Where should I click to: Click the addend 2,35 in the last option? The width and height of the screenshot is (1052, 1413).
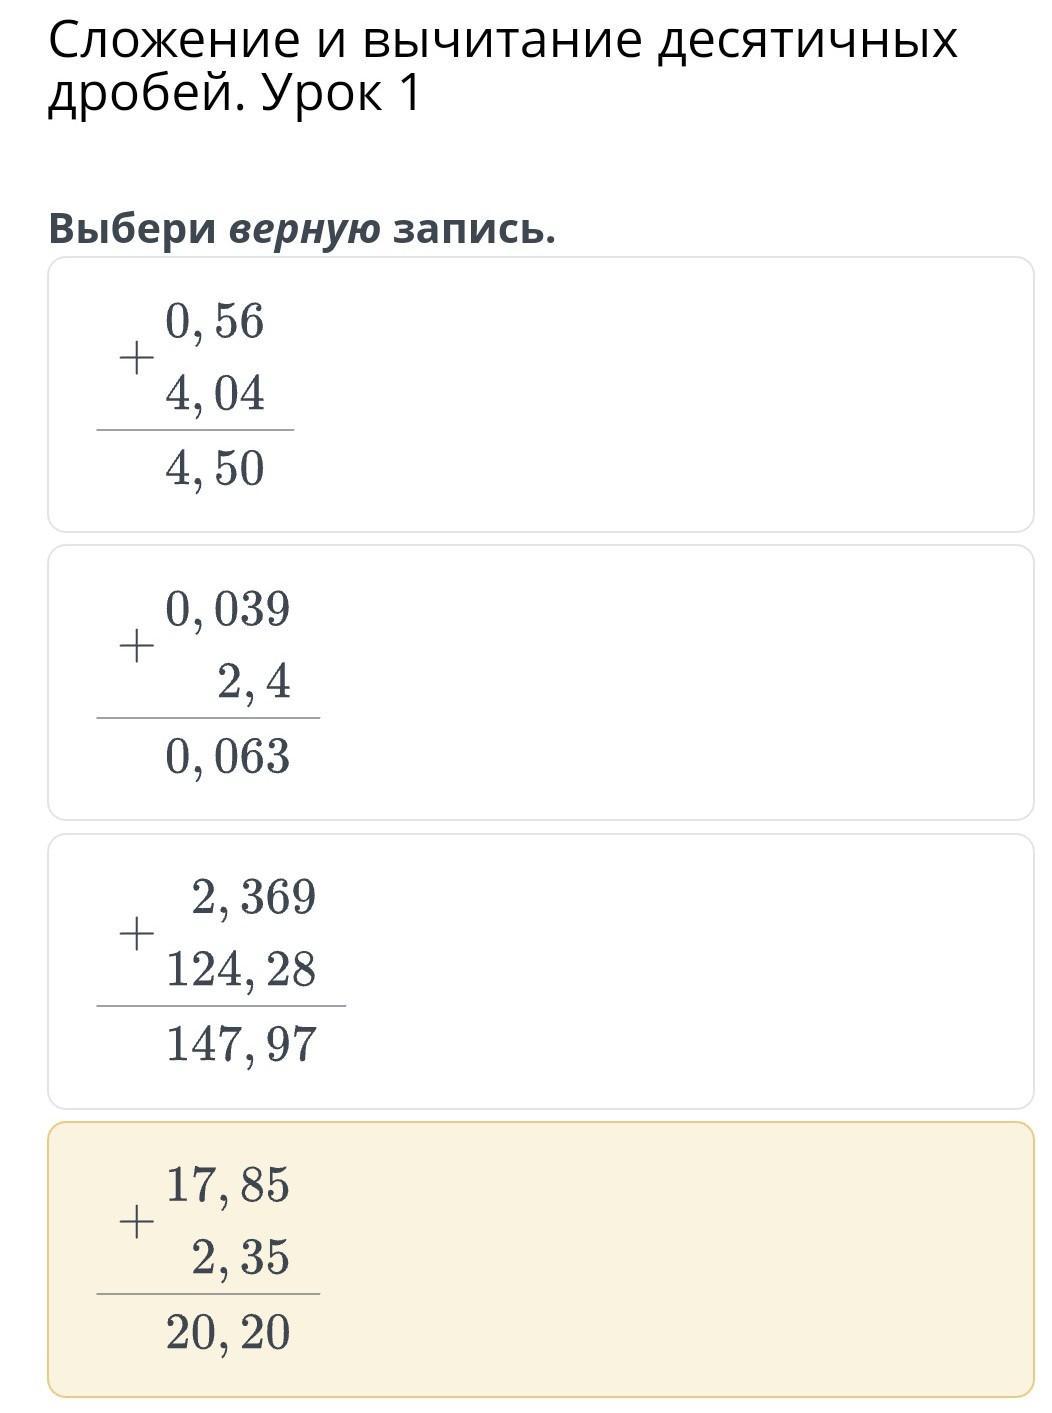coord(241,1258)
